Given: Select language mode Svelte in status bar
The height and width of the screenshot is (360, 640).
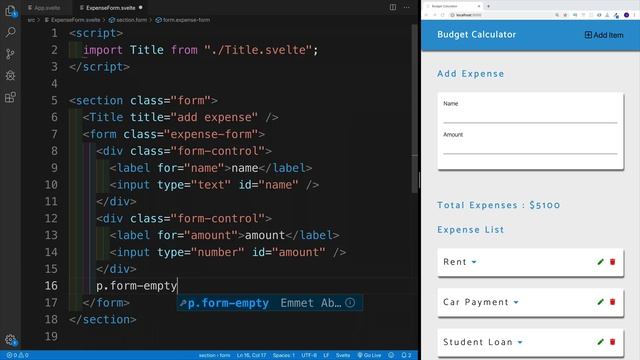Looking at the screenshot, I should click(x=343, y=356).
